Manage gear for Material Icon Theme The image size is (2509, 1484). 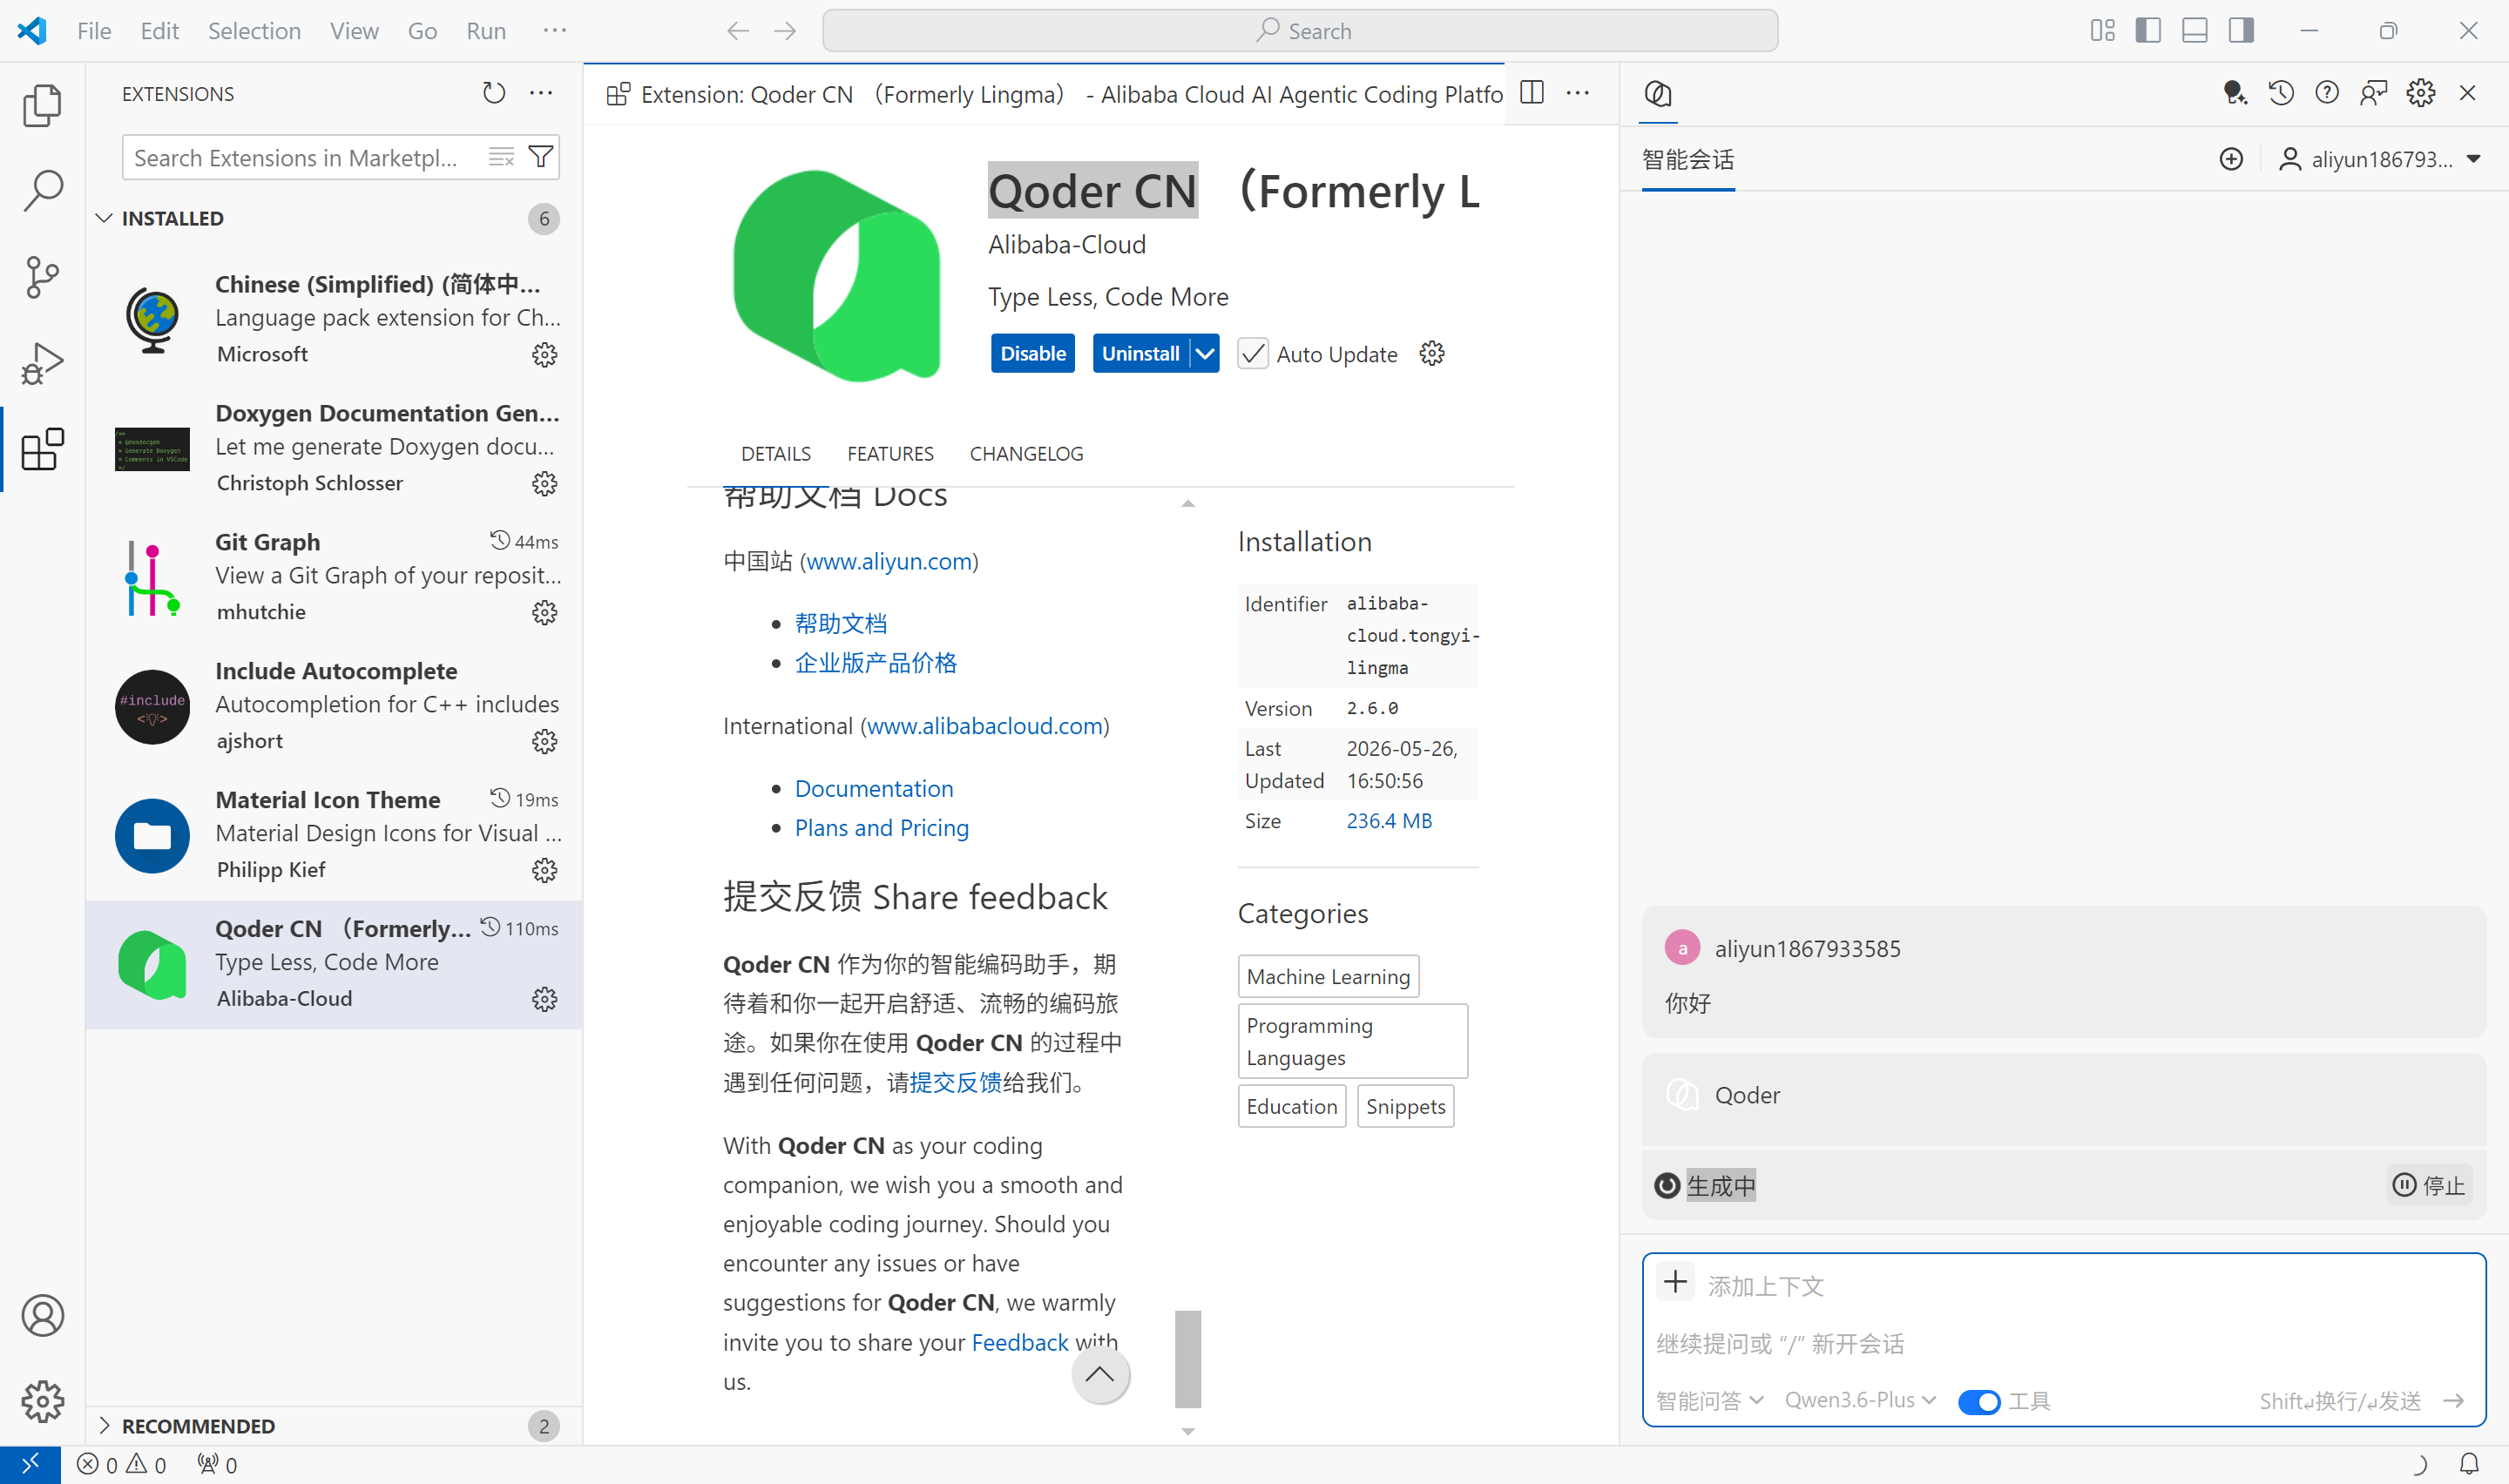tap(544, 871)
